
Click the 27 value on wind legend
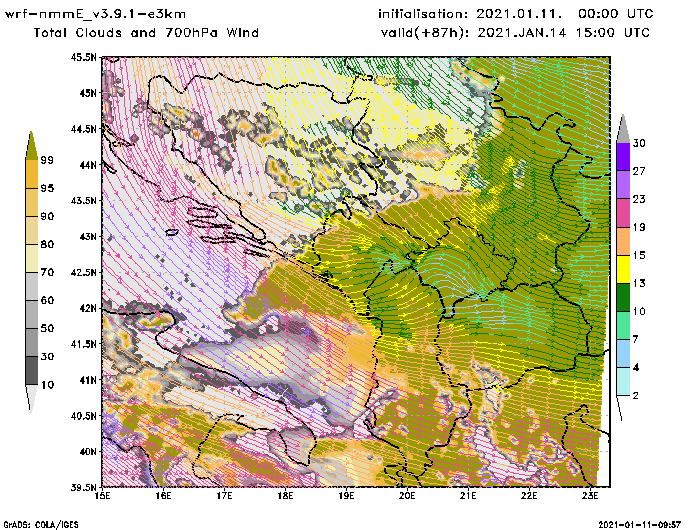coord(639,171)
